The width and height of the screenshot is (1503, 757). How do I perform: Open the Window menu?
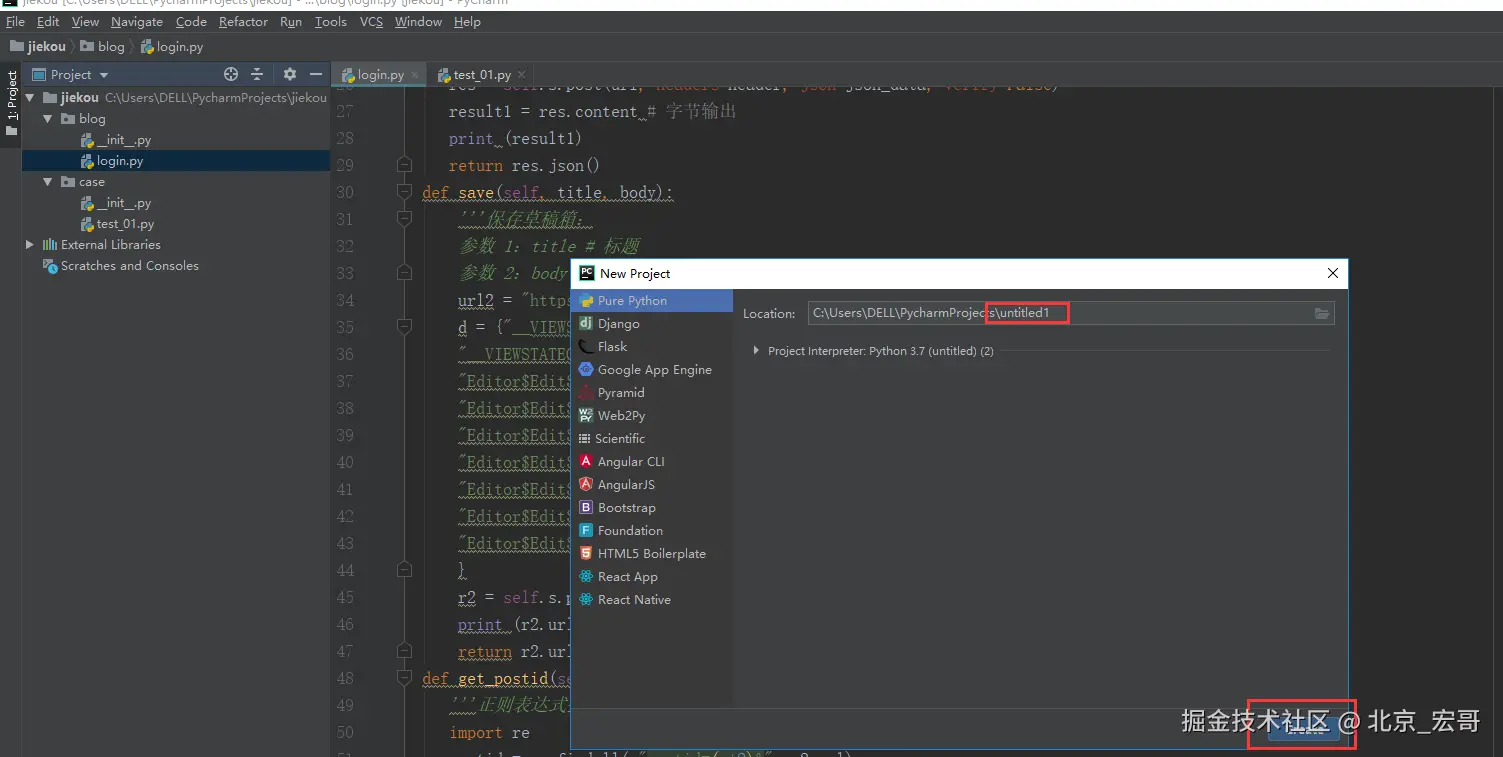pos(418,22)
